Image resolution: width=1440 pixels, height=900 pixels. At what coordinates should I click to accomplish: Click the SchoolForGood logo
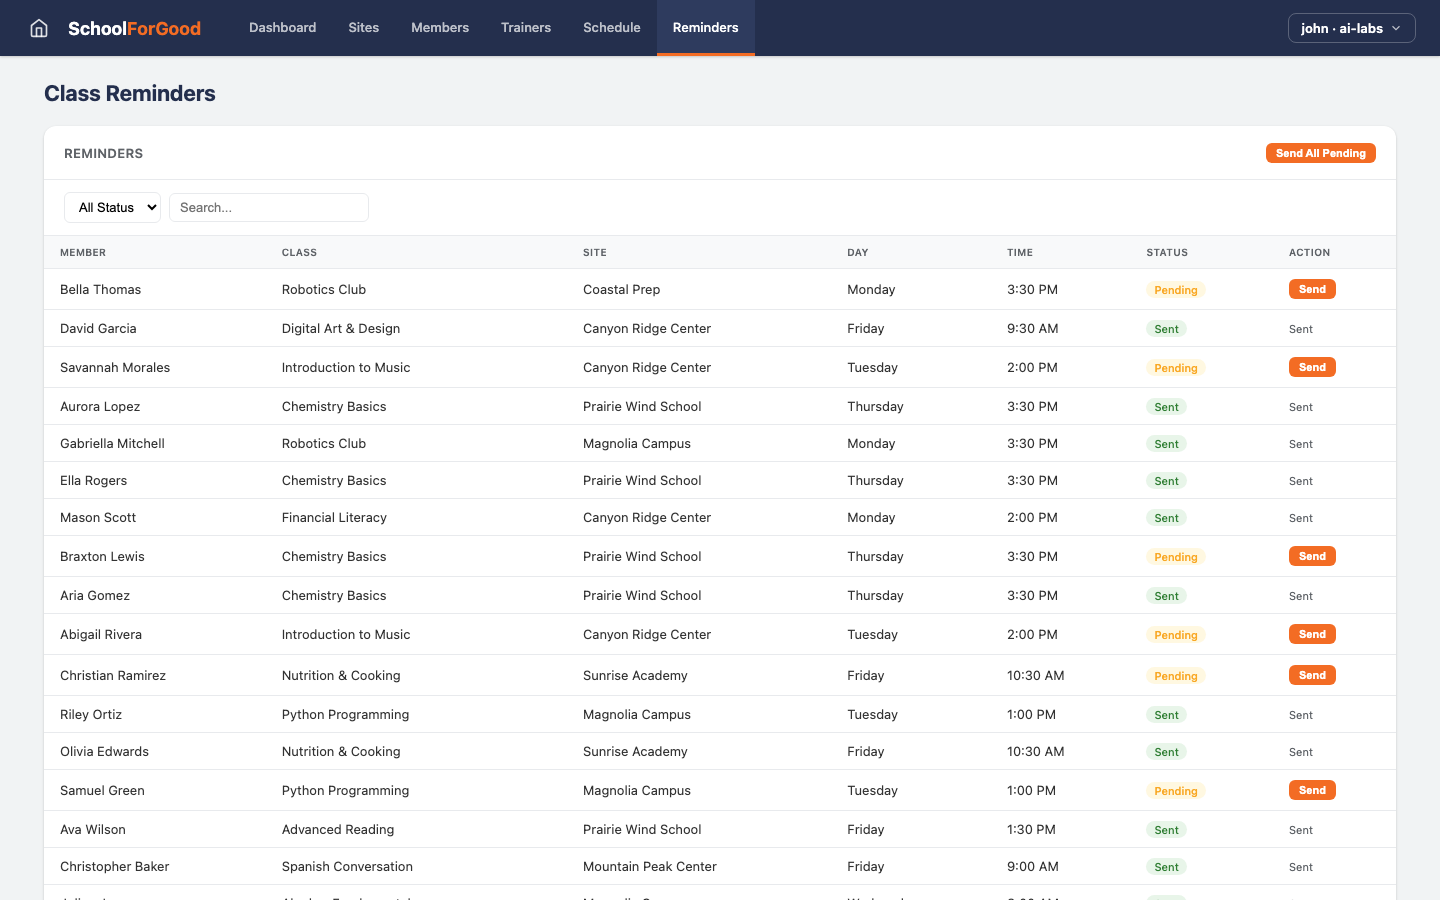click(x=134, y=28)
